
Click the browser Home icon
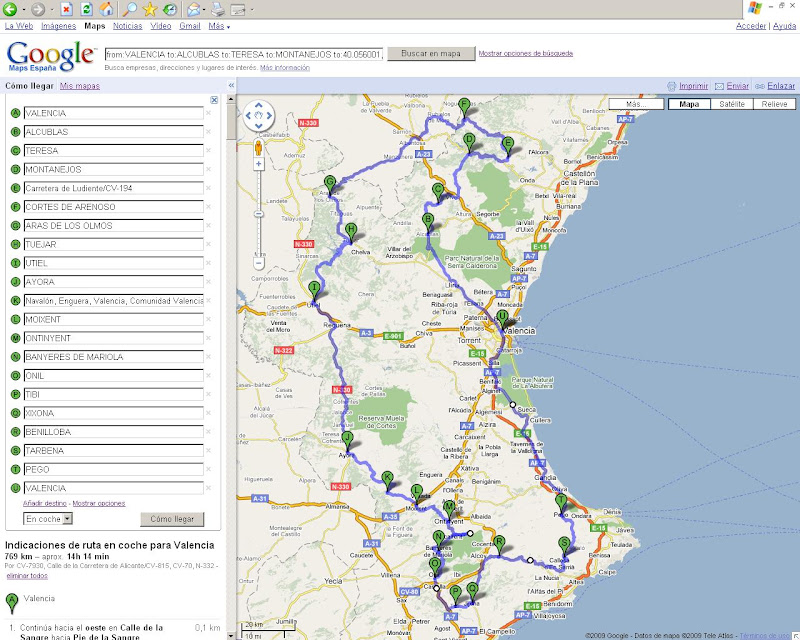(x=106, y=9)
